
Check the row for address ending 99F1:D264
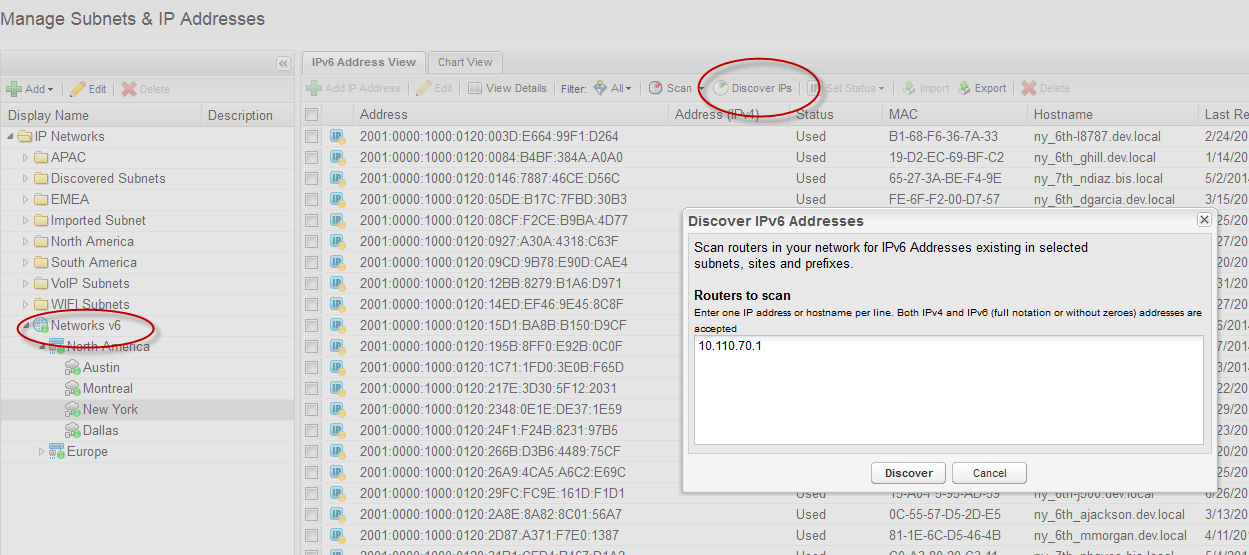(312, 136)
